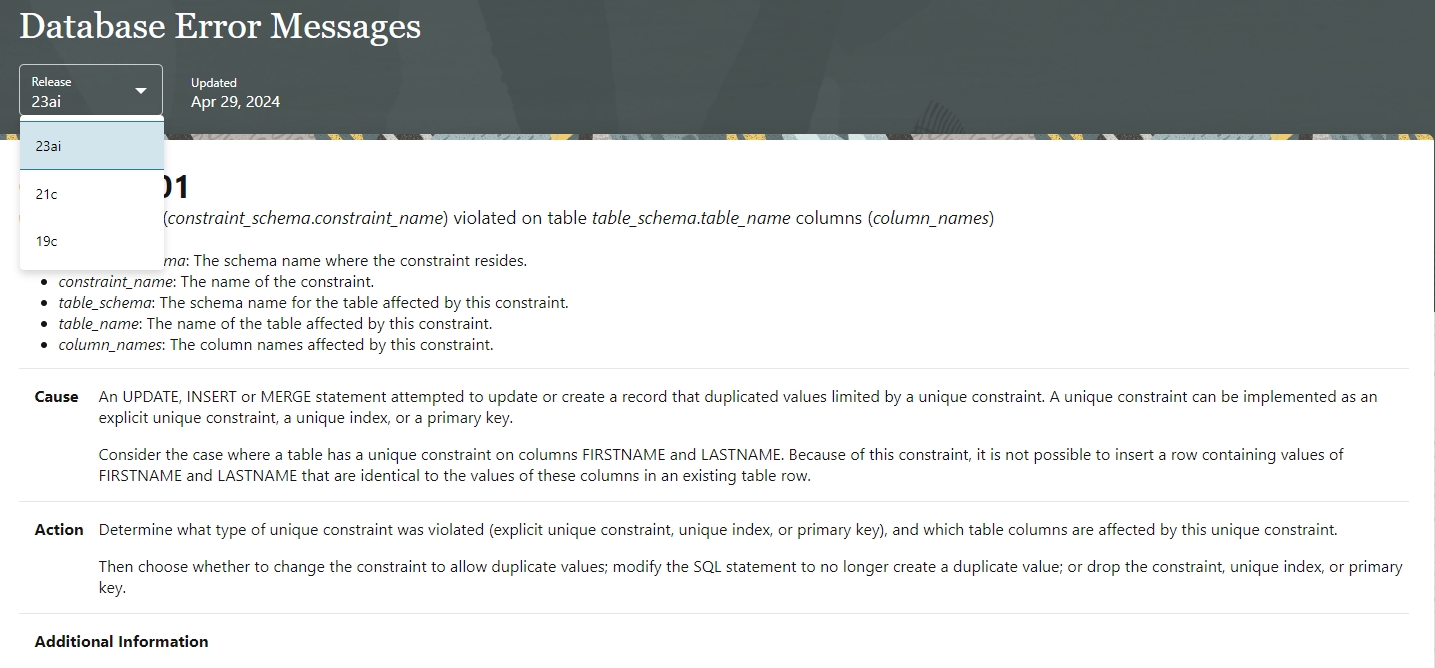
Task: Select the 23ai release option
Action: click(91, 146)
